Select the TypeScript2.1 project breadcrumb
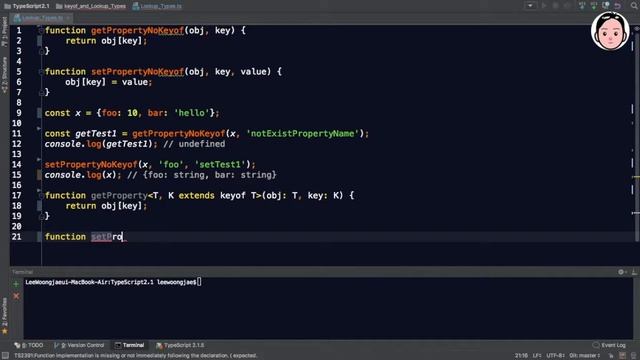640x360 pixels. tap(27, 6)
